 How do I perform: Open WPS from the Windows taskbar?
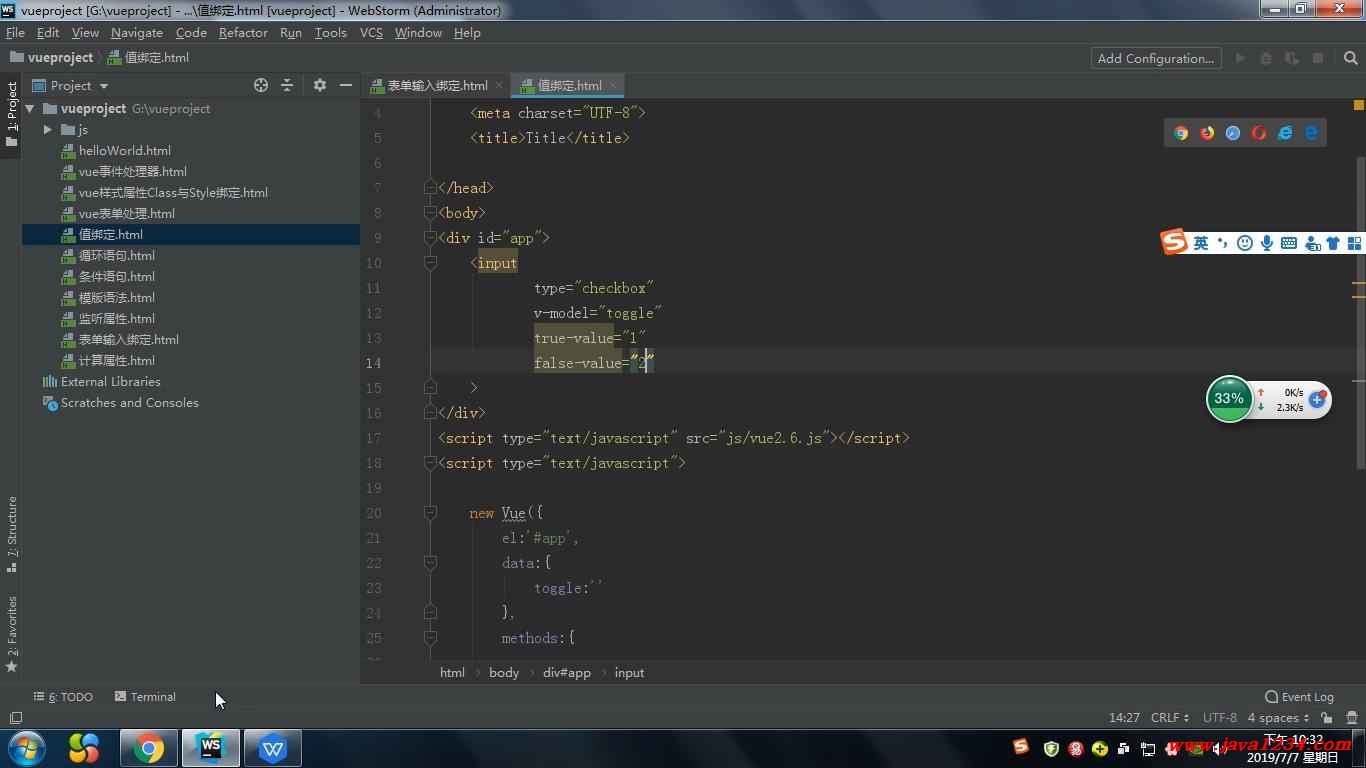(x=272, y=748)
